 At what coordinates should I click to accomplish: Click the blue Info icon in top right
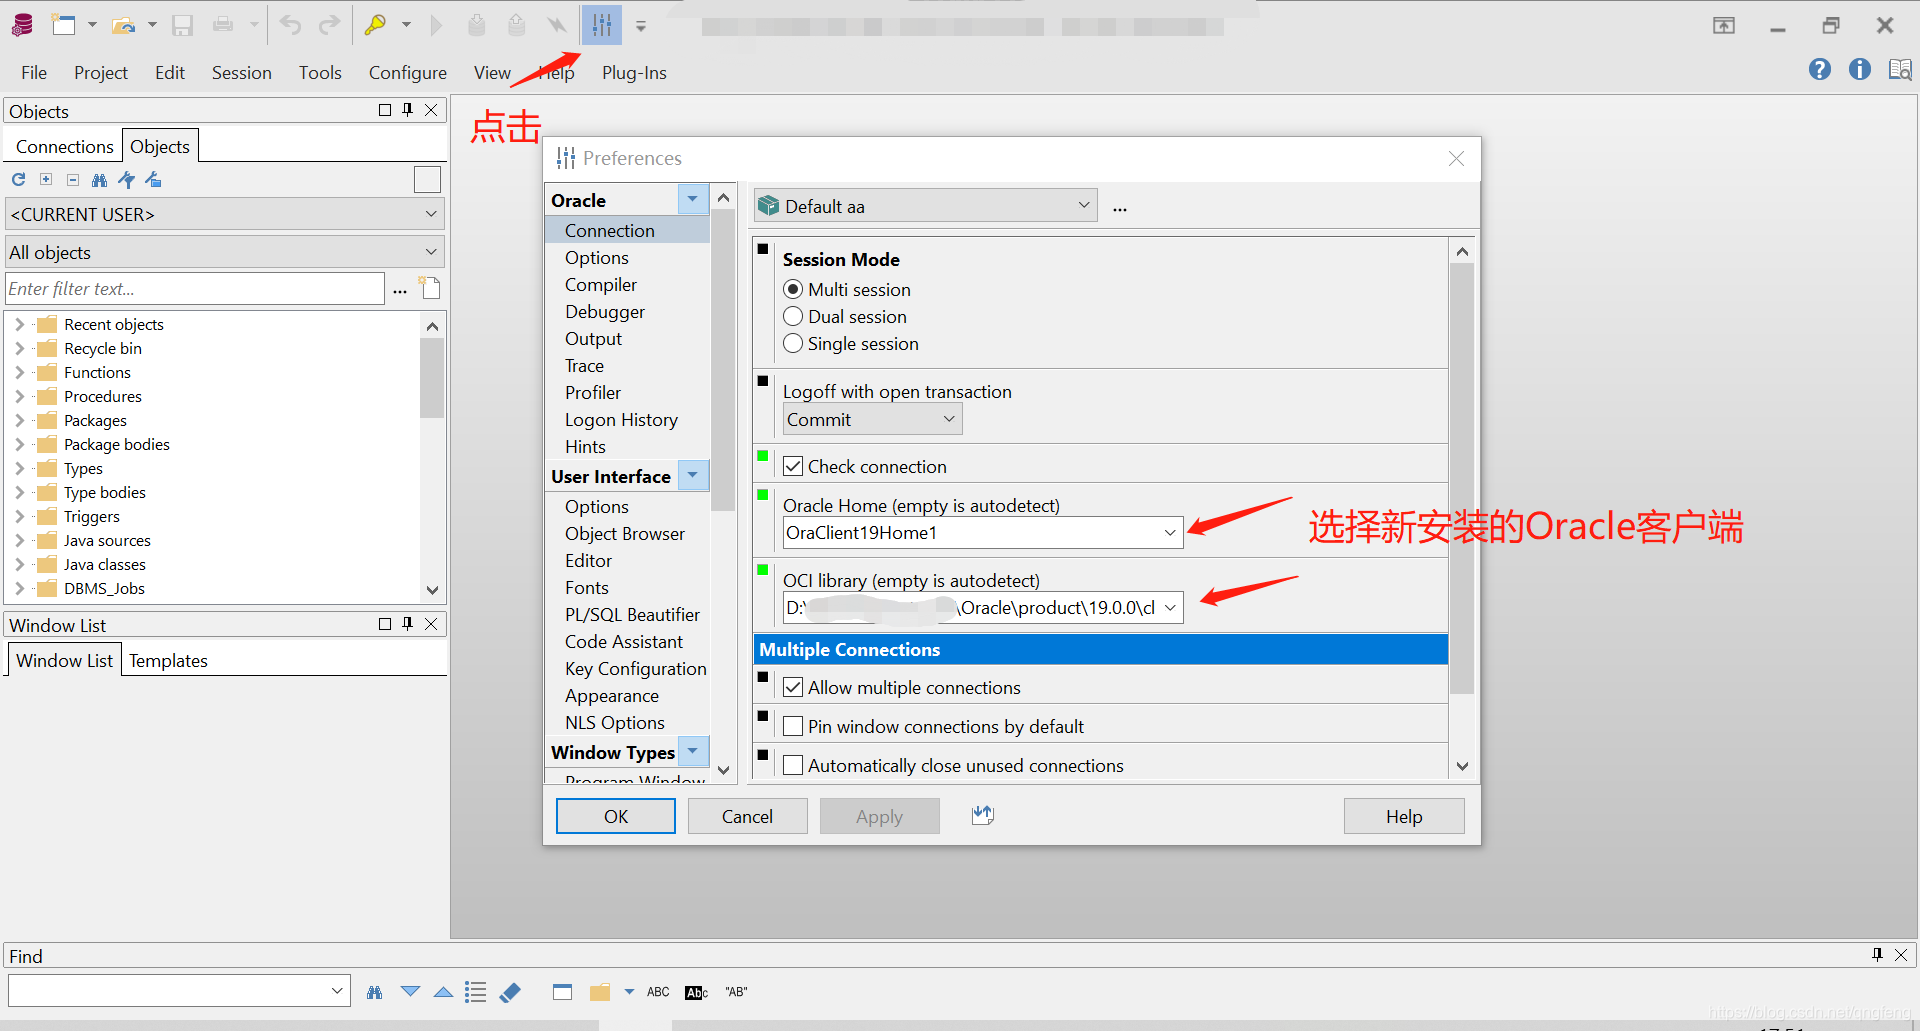(x=1860, y=69)
